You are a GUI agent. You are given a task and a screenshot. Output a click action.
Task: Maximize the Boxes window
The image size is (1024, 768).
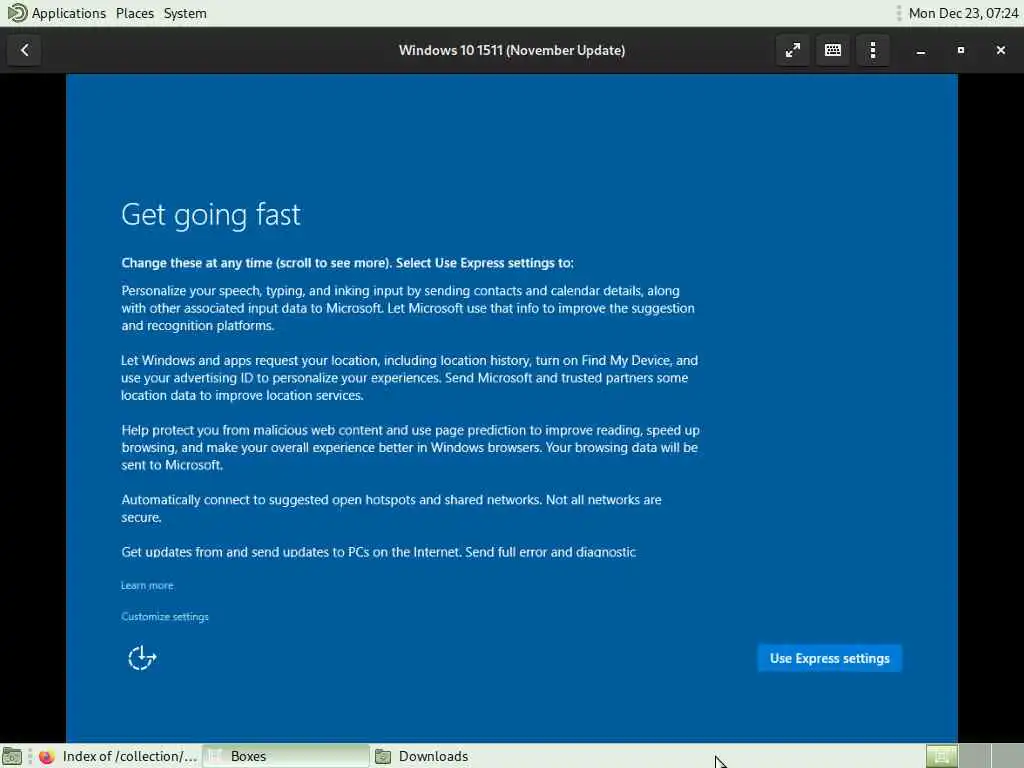pos(961,50)
